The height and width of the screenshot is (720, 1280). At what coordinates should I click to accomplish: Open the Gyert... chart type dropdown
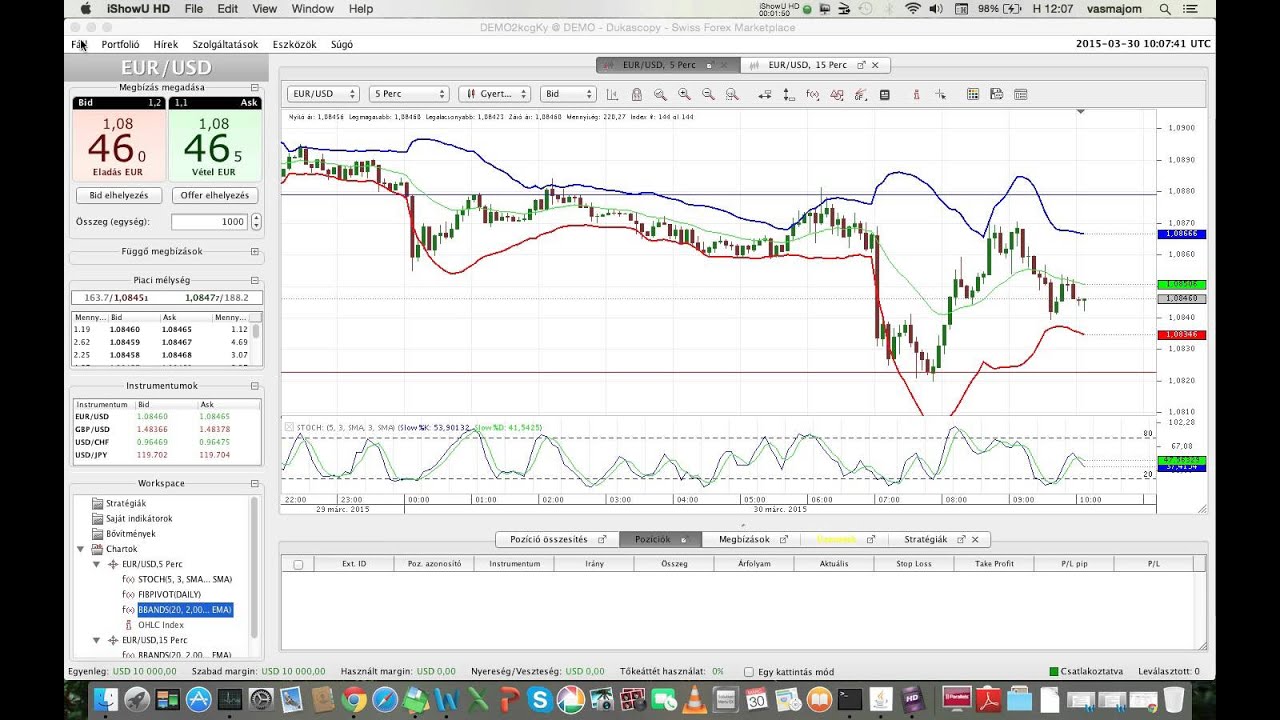(494, 94)
